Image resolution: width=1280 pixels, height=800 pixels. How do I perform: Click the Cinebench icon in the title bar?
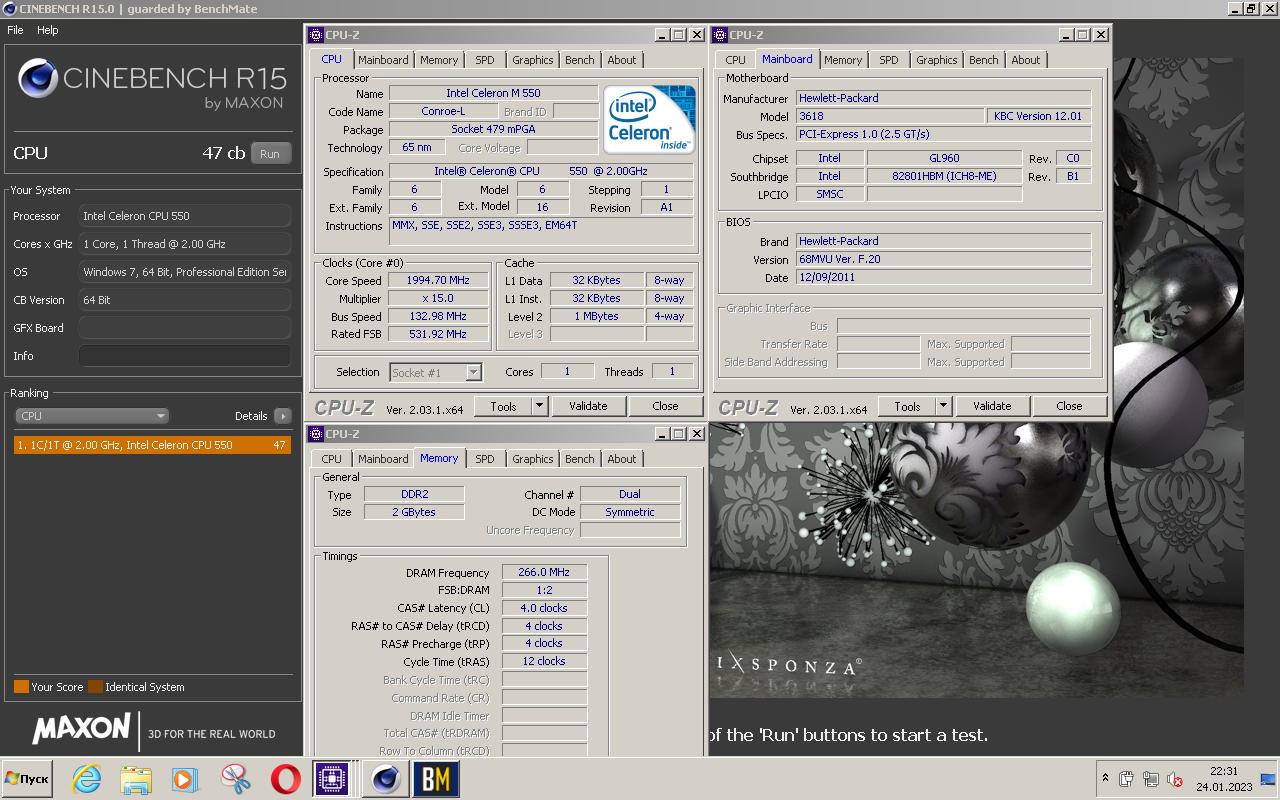tap(9, 9)
